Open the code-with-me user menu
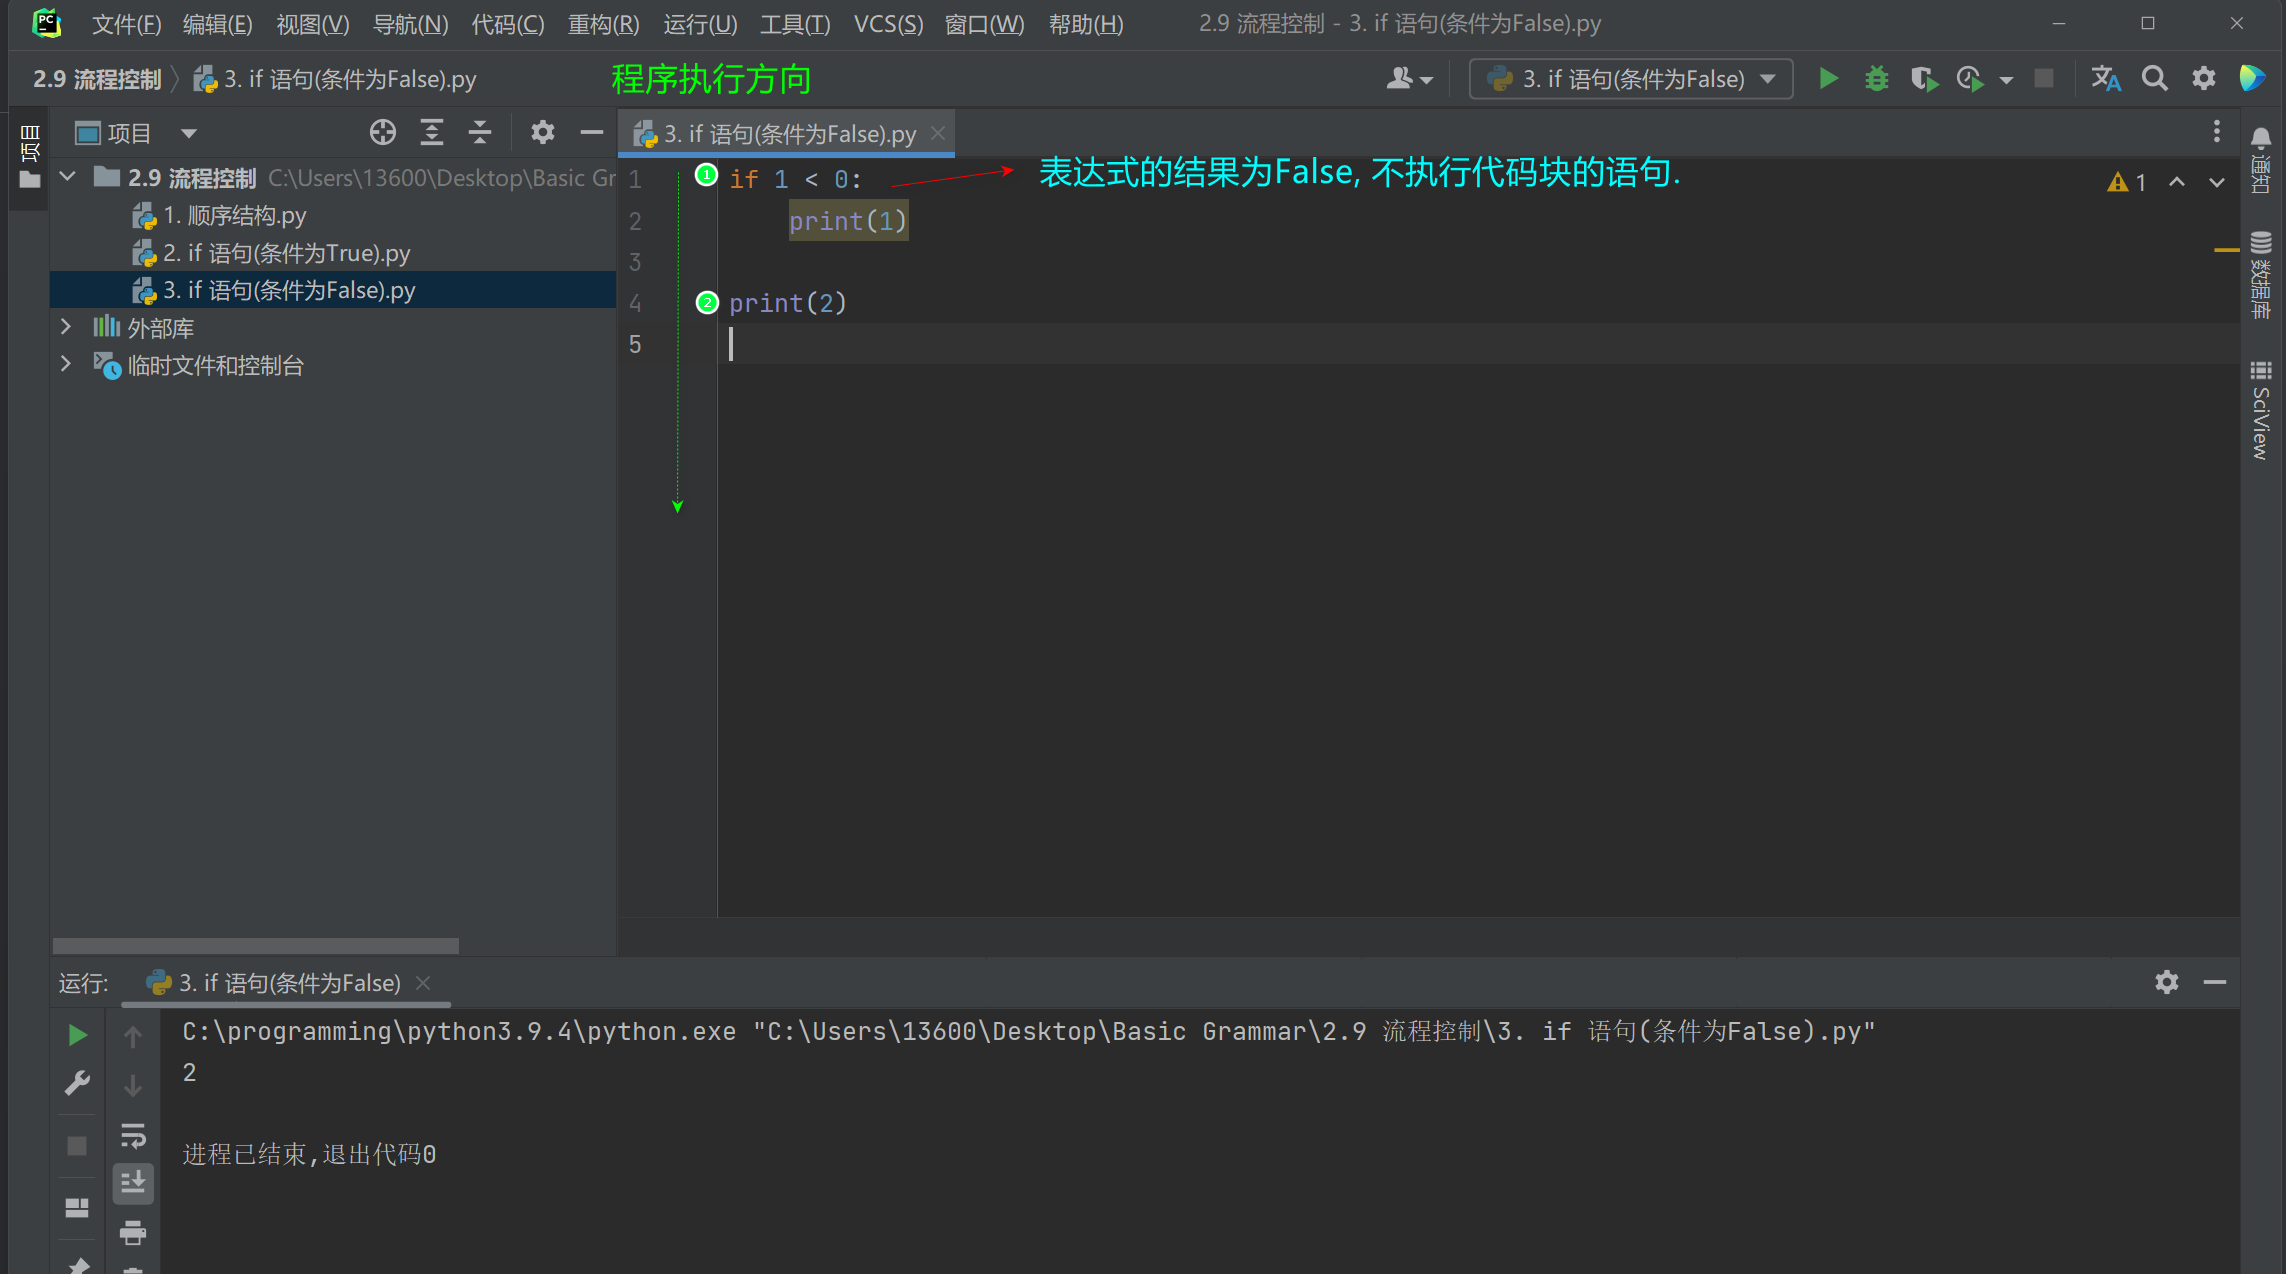 1410,79
